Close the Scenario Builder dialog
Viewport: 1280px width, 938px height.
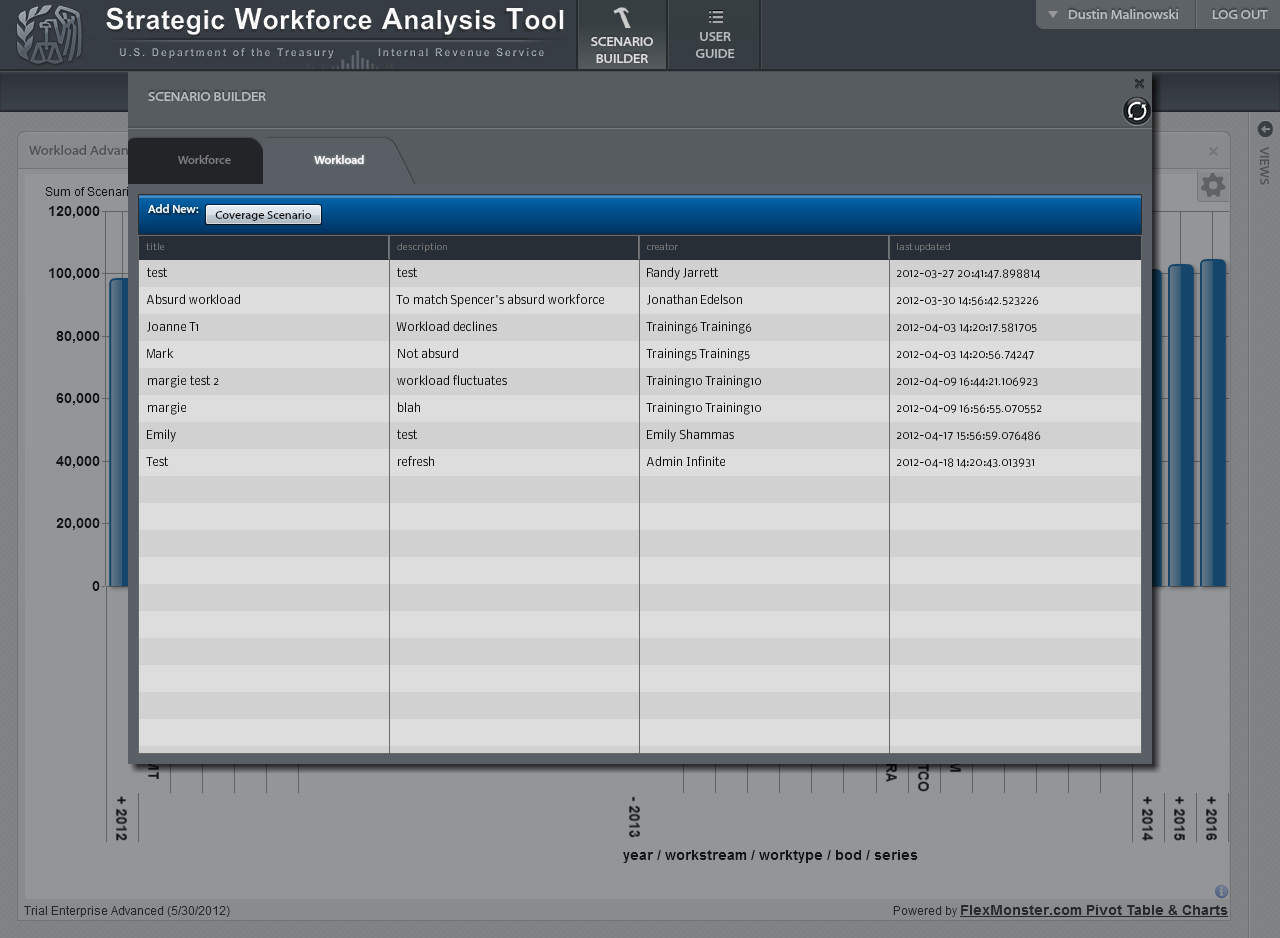point(1139,84)
